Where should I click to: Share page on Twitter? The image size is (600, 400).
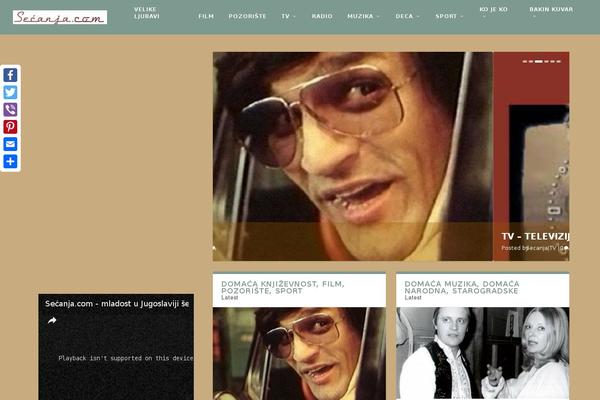[10, 92]
